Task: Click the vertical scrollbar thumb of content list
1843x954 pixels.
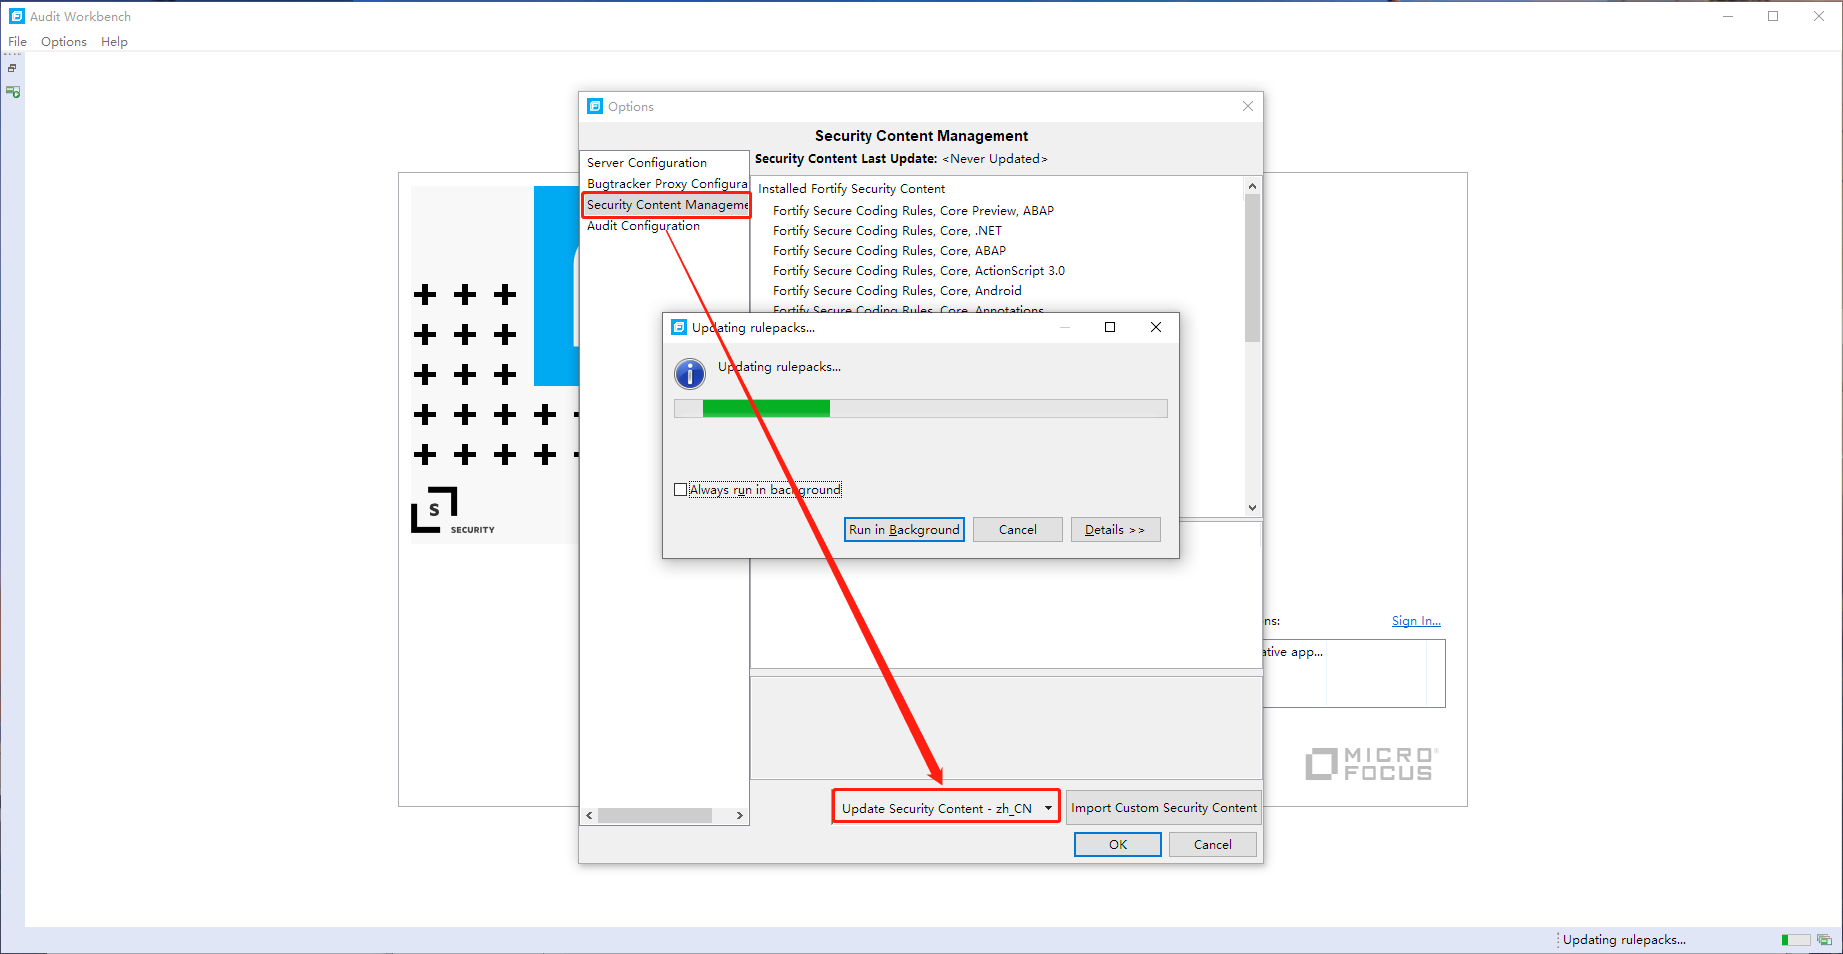Action: click(1252, 268)
